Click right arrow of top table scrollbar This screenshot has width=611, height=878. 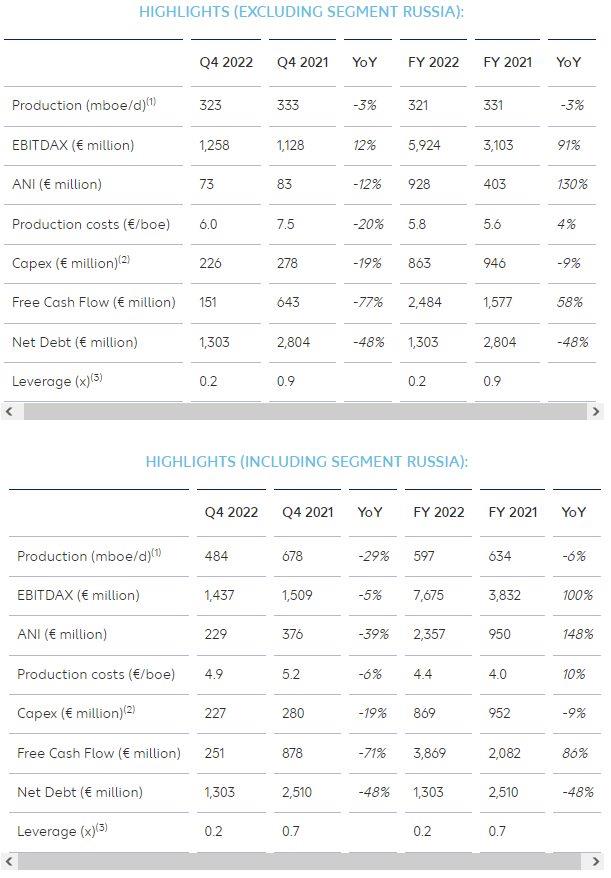click(x=596, y=412)
